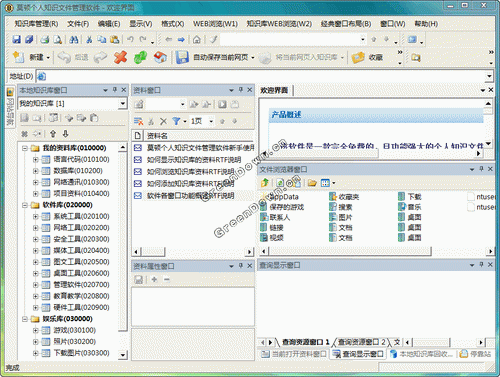
Task: Open the 知识库管理(R) menu
Action: 36,24
